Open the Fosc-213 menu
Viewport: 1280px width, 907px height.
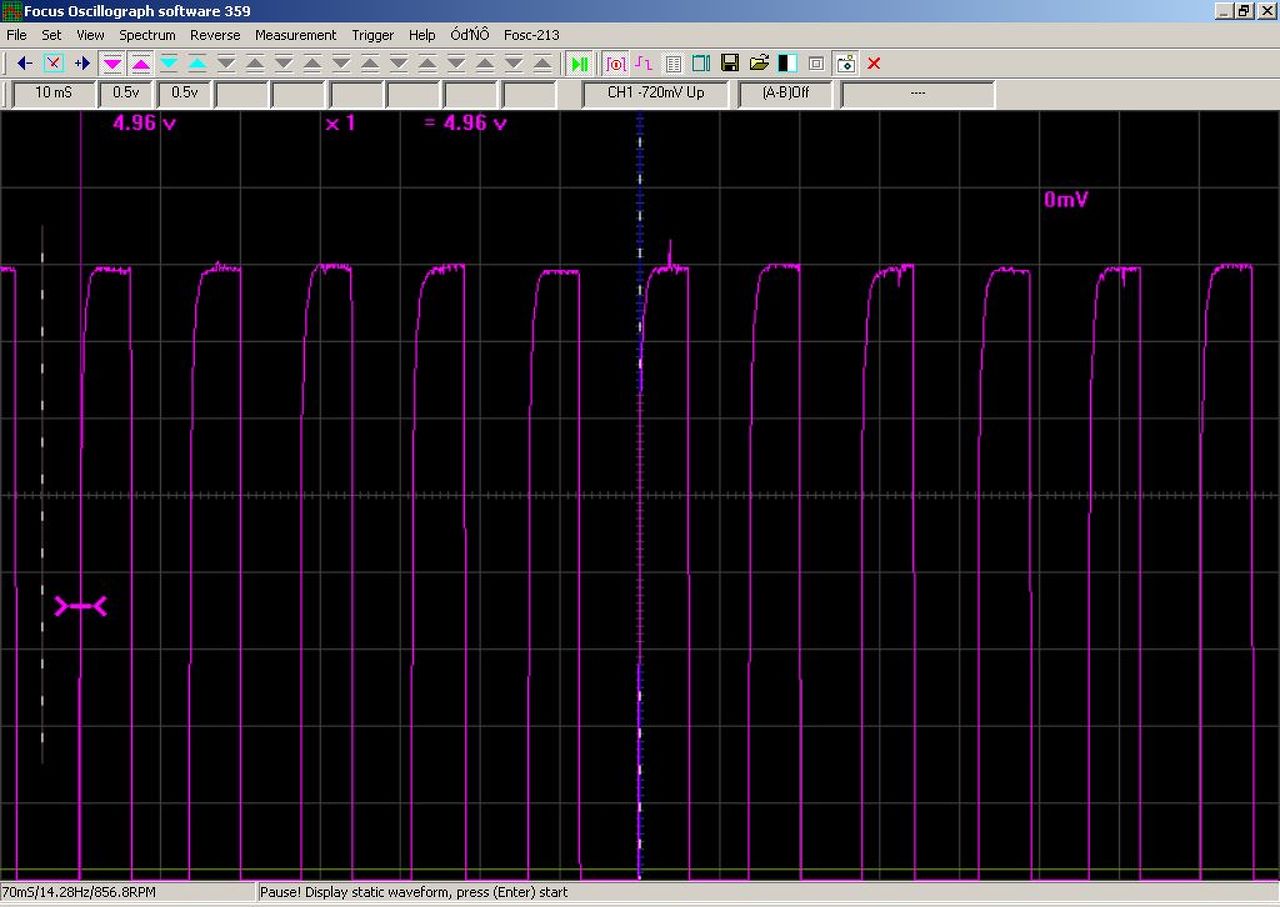click(x=532, y=35)
